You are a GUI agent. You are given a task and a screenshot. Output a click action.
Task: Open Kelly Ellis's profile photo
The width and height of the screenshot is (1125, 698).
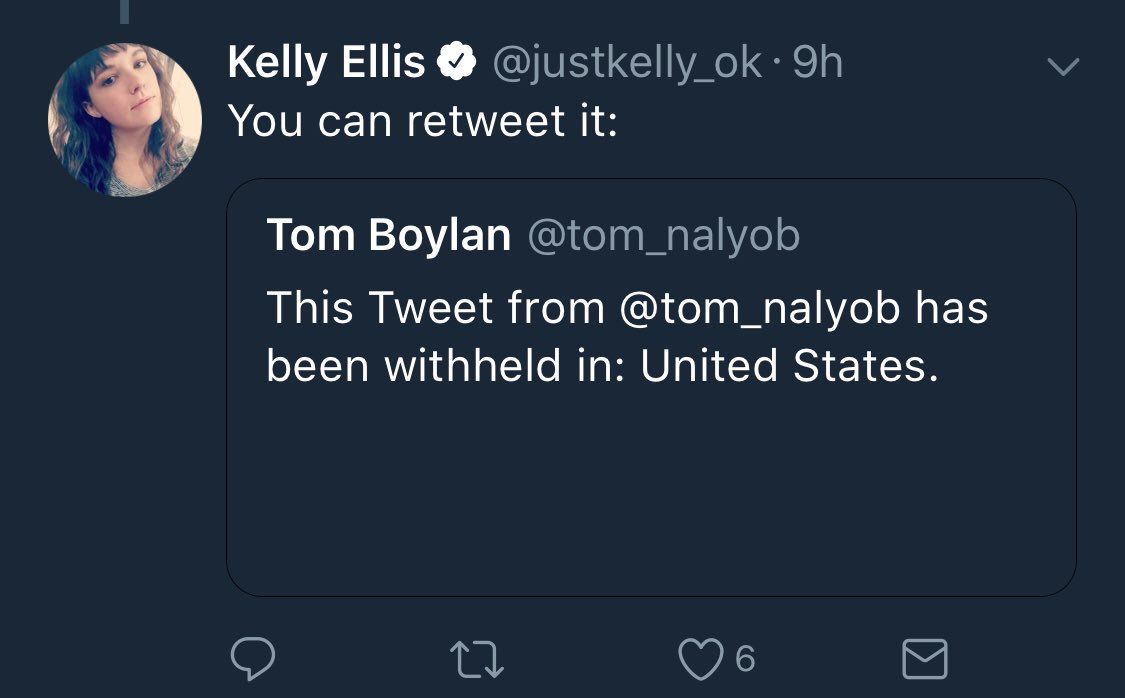click(125, 120)
